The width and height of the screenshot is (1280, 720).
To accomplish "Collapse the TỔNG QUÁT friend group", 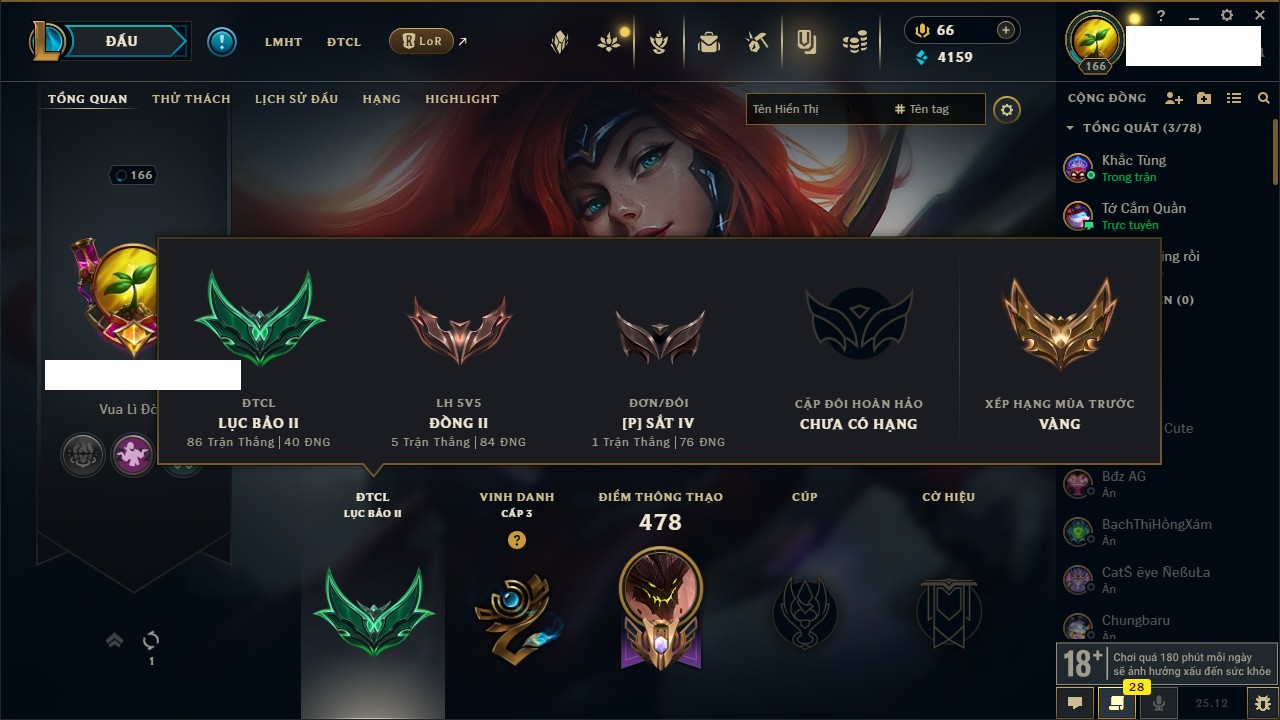I will coord(1071,128).
